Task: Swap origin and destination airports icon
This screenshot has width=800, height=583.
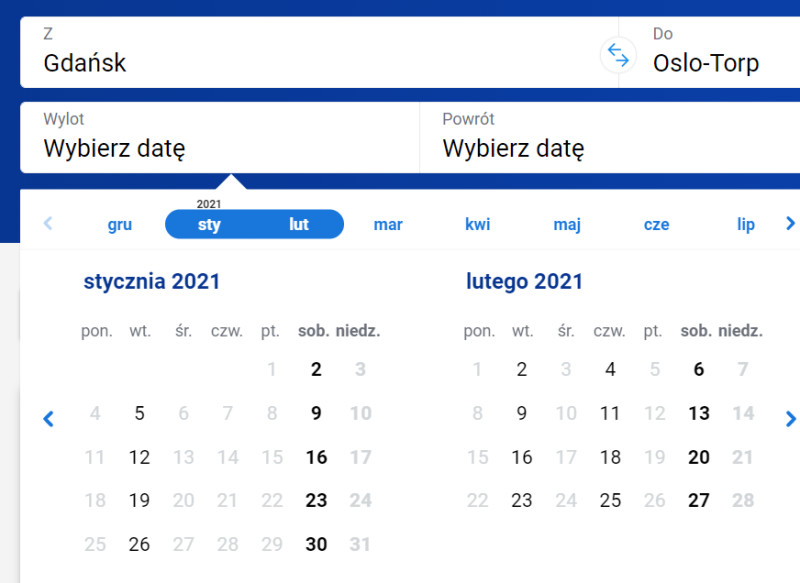Action: [x=618, y=55]
